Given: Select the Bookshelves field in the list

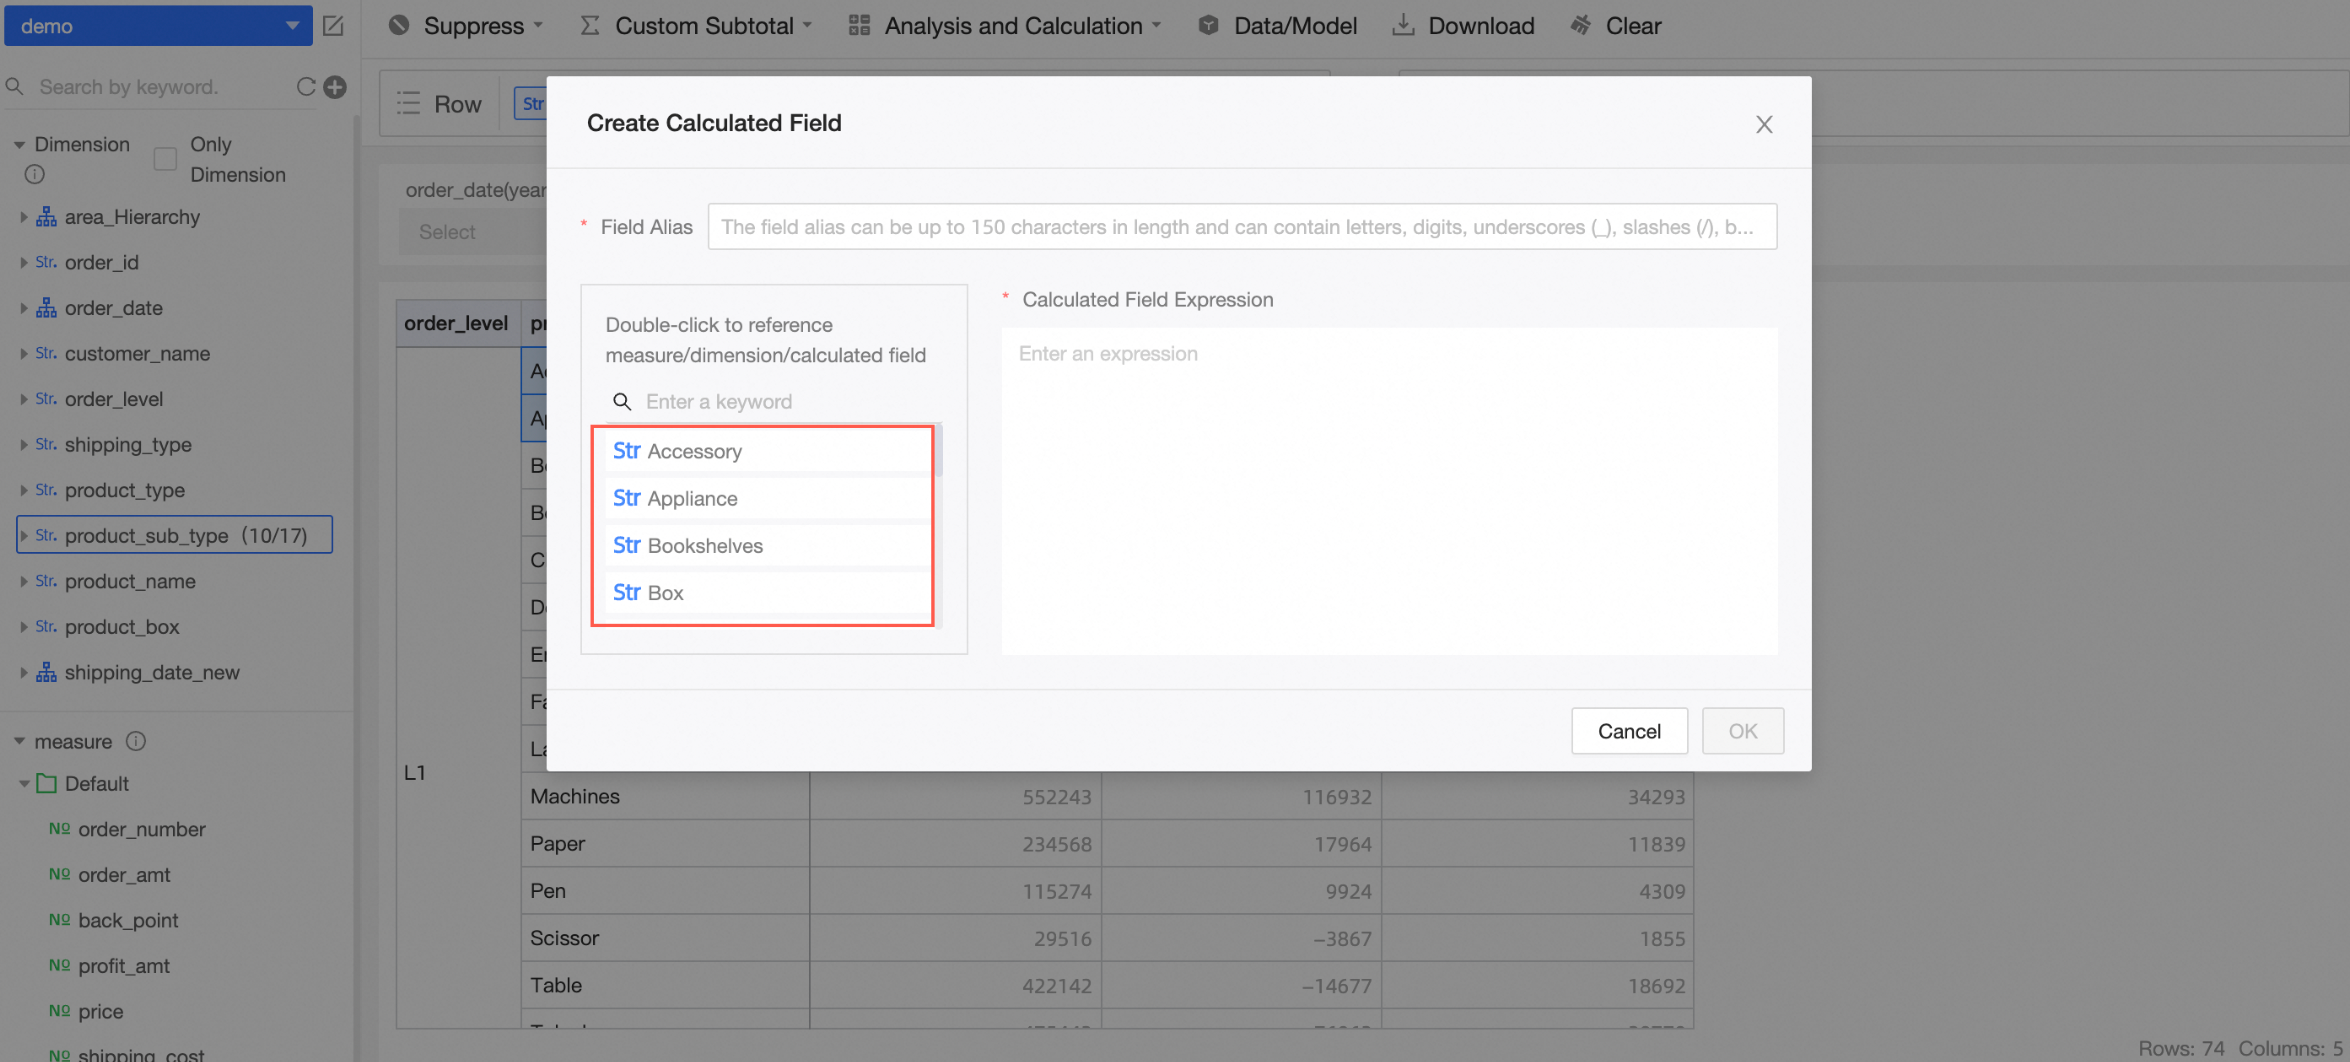Looking at the screenshot, I should [704, 546].
